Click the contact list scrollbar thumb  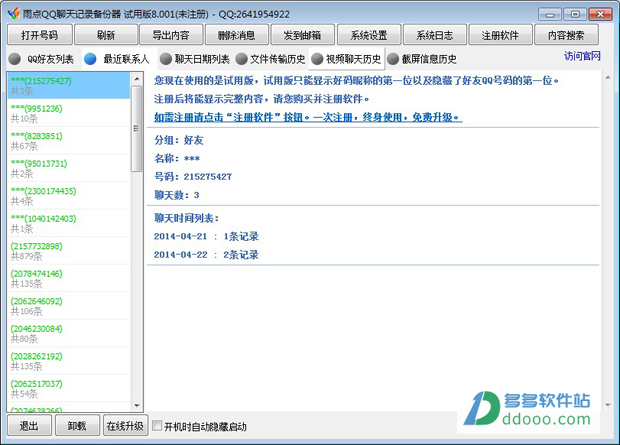[136, 129]
